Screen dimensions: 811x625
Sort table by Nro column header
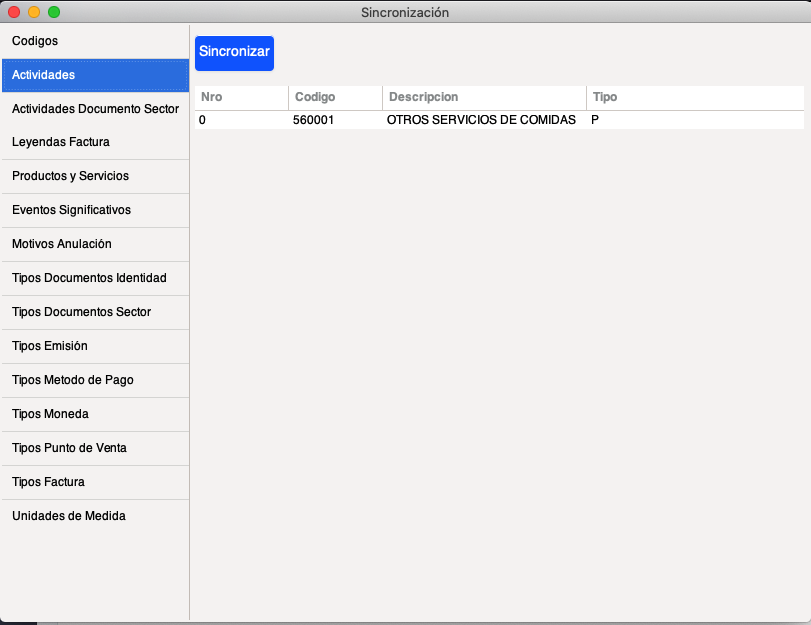coord(241,98)
